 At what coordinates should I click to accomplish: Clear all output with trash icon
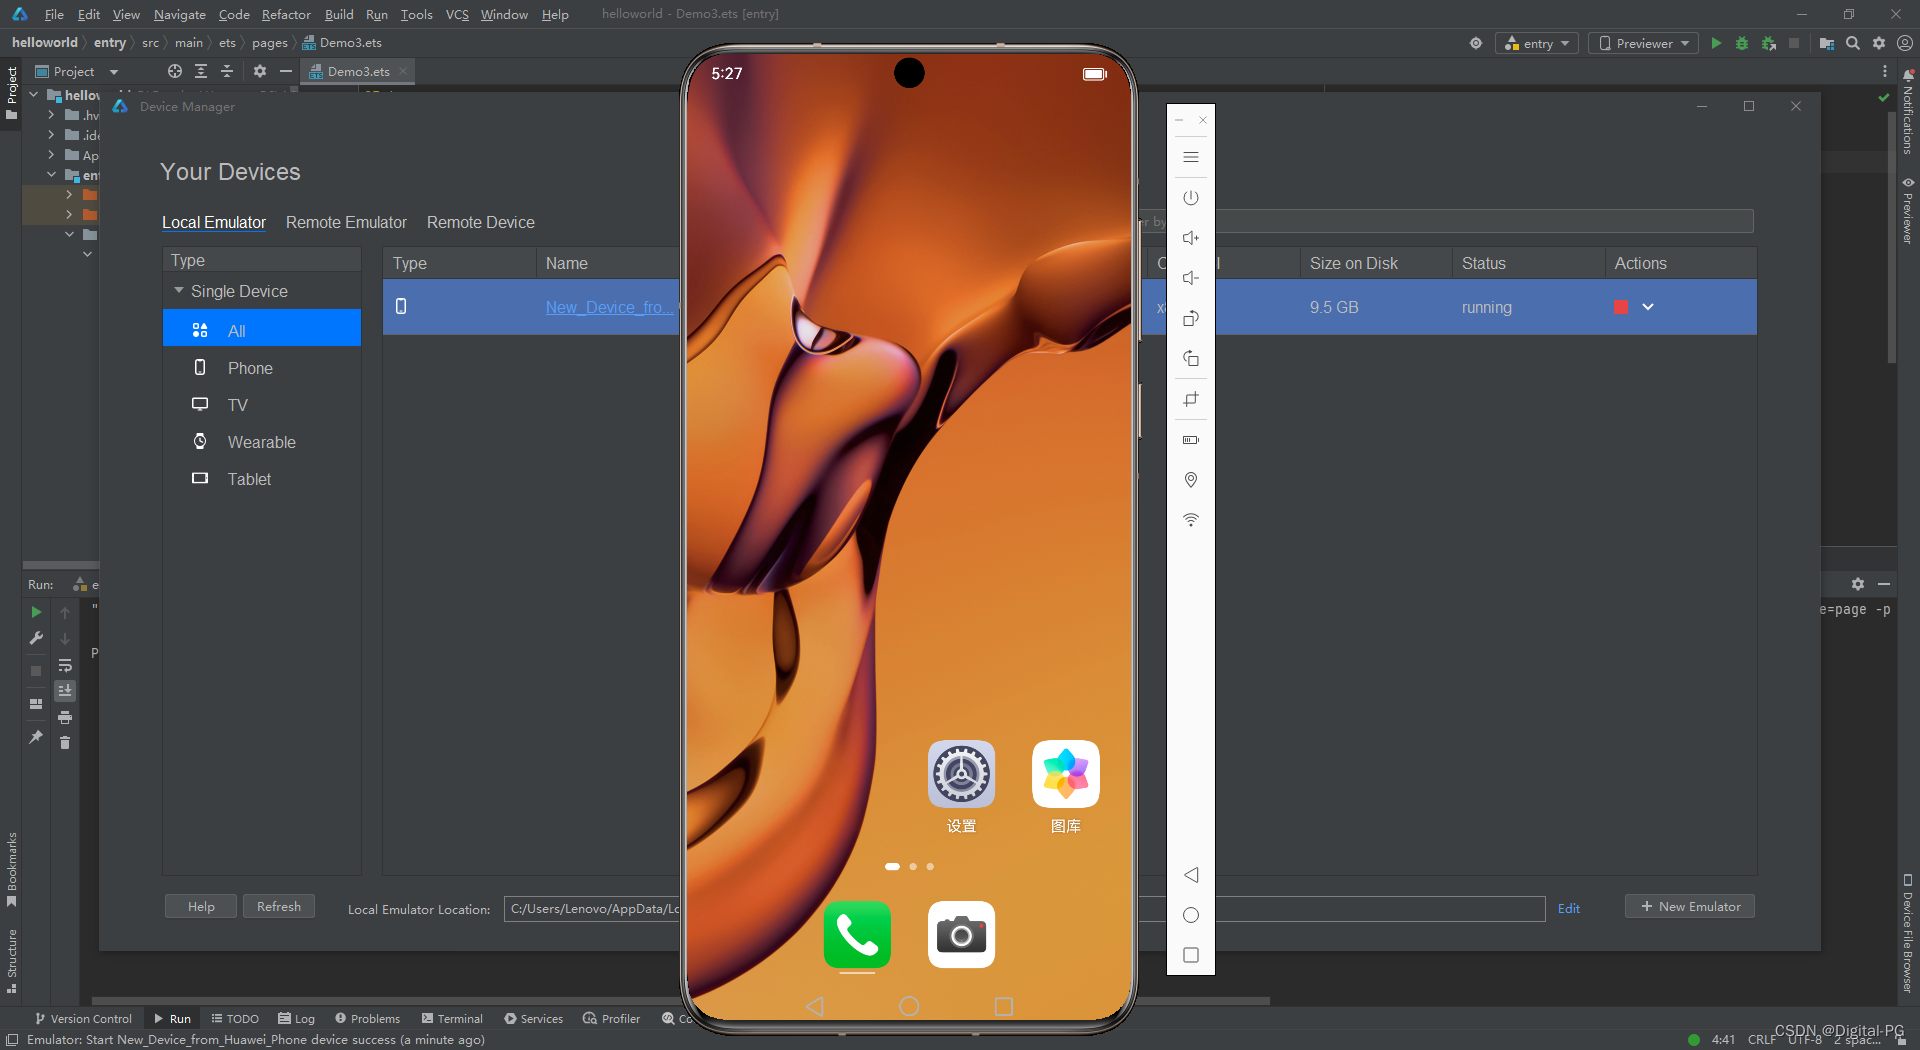pyautogui.click(x=65, y=743)
